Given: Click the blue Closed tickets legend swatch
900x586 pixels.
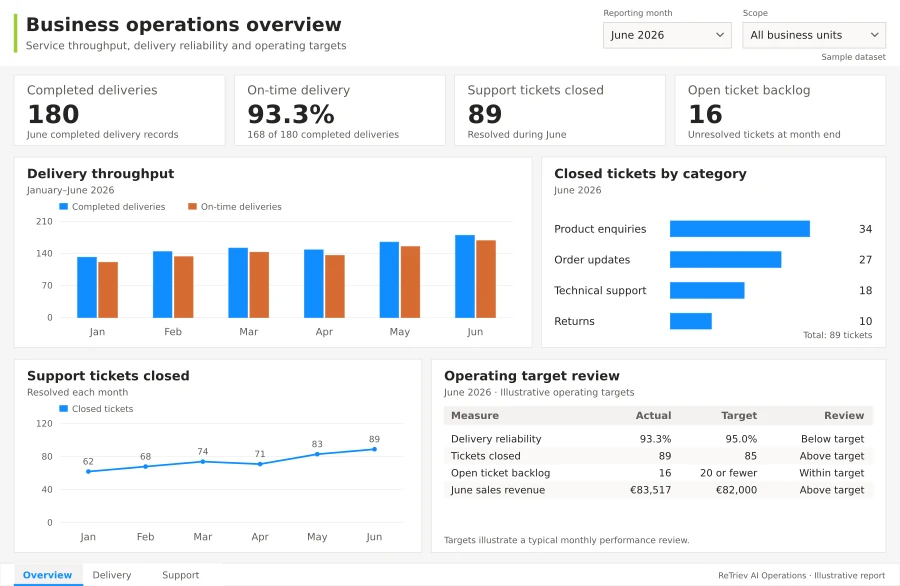Looking at the screenshot, I should pos(64,409).
